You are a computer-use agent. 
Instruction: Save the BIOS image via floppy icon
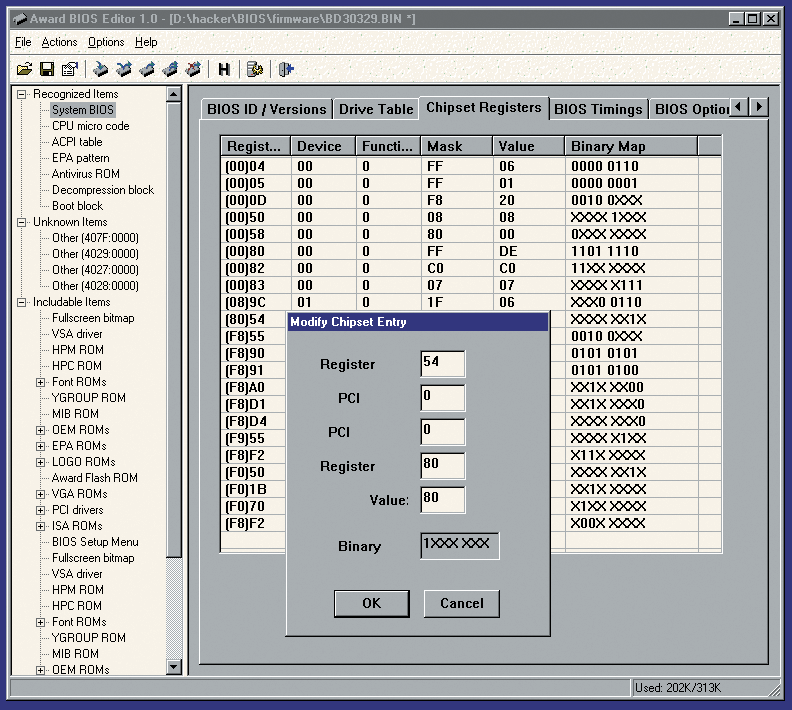pyautogui.click(x=47, y=69)
